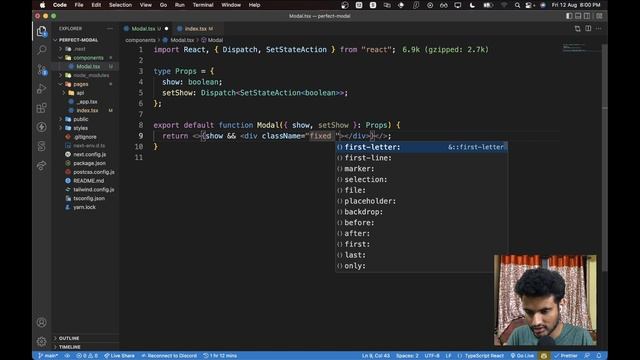Open the Run and Debug view

tap(42, 89)
